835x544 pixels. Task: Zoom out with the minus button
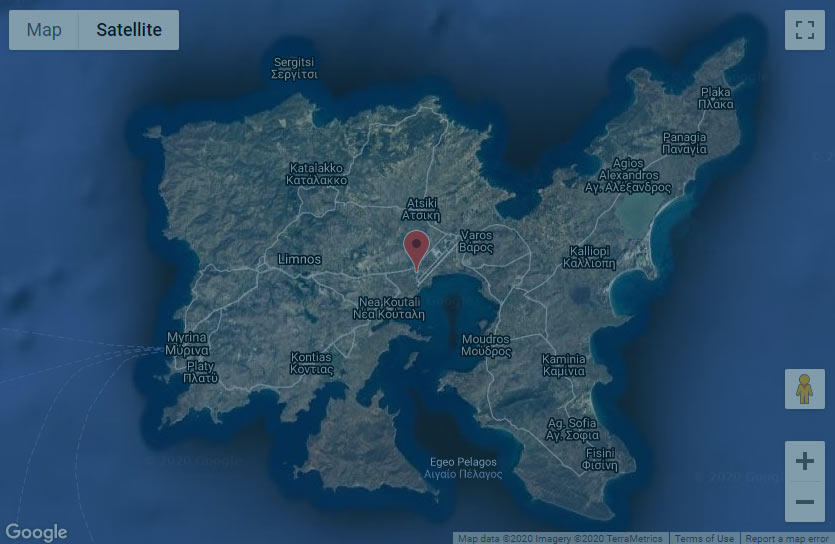click(x=805, y=502)
